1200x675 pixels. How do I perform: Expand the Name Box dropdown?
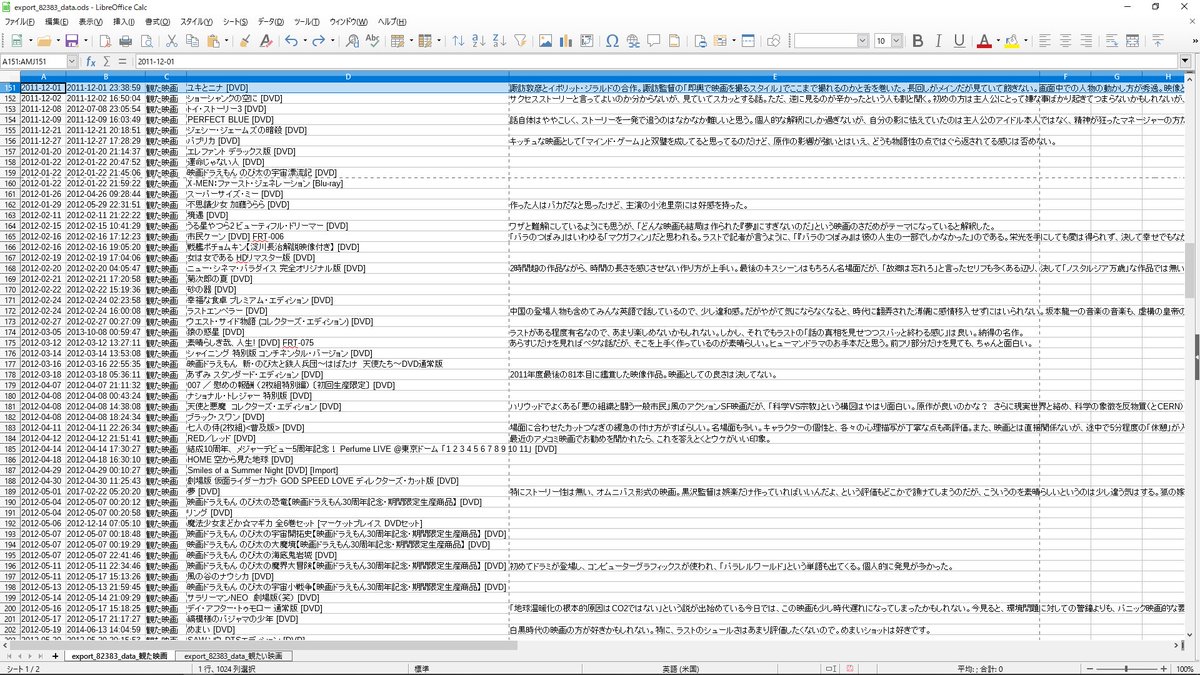coord(72,61)
